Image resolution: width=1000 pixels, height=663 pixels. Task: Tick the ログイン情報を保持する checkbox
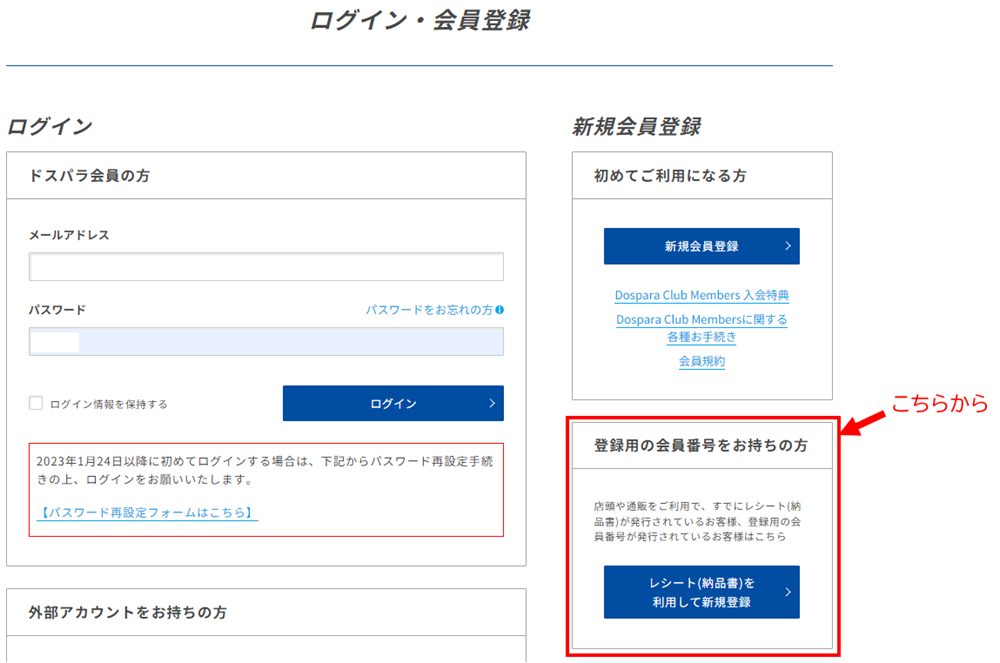[36, 403]
